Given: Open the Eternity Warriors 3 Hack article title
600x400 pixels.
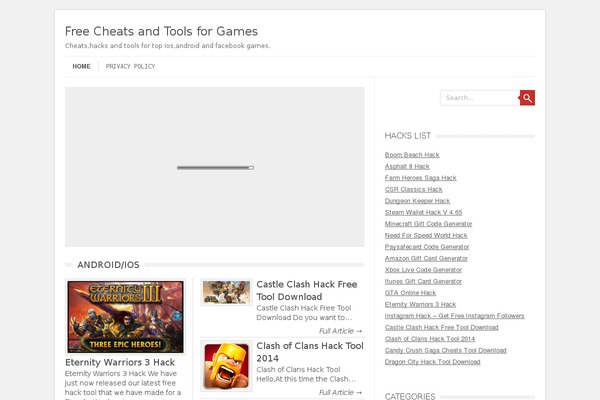Looking at the screenshot, I should [x=120, y=362].
